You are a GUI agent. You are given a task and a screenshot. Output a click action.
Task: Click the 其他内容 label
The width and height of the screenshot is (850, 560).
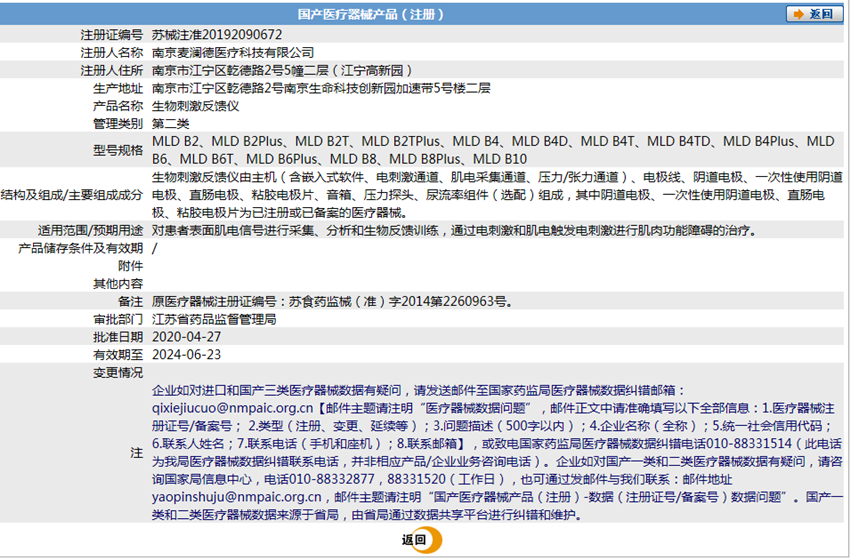pyautogui.click(x=118, y=284)
